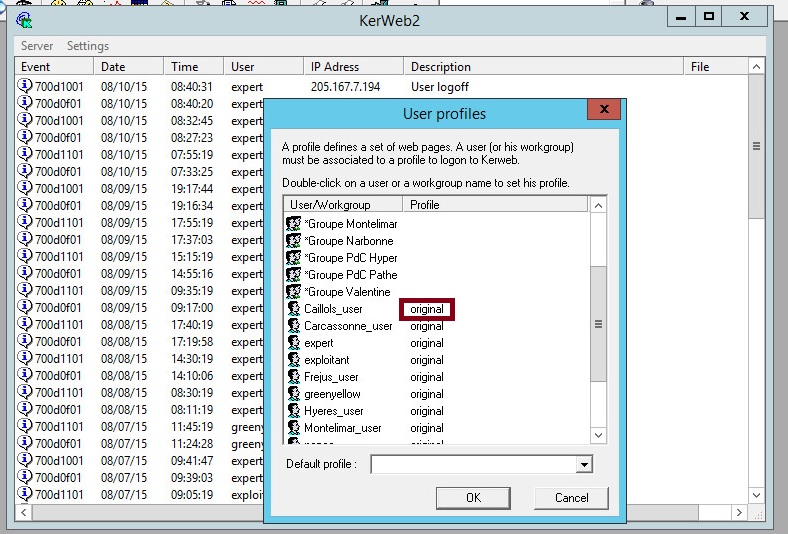Screen dimensions: 788x534
Task: Open the Settings menu
Action: click(88, 46)
